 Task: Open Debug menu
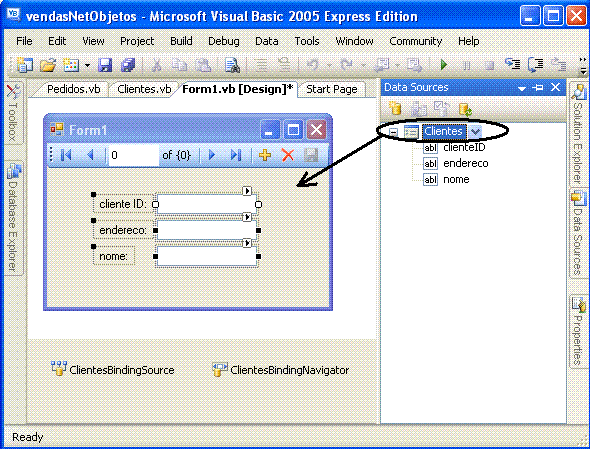tap(224, 41)
